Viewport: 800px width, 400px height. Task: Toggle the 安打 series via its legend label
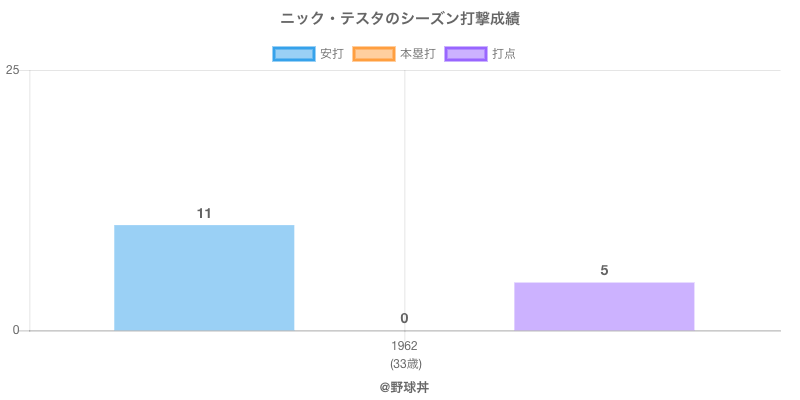click(x=331, y=54)
